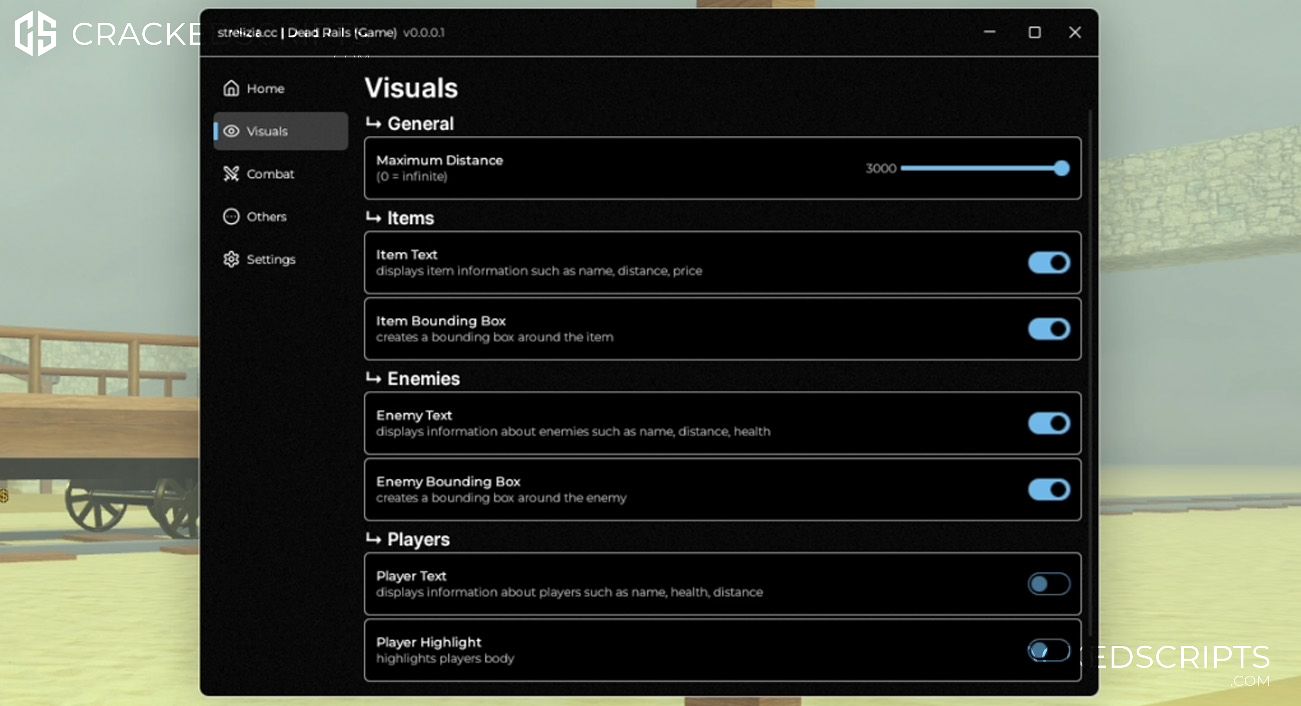Click the Players section arrow icon
Image resolution: width=1301 pixels, height=706 pixels.
(373, 538)
